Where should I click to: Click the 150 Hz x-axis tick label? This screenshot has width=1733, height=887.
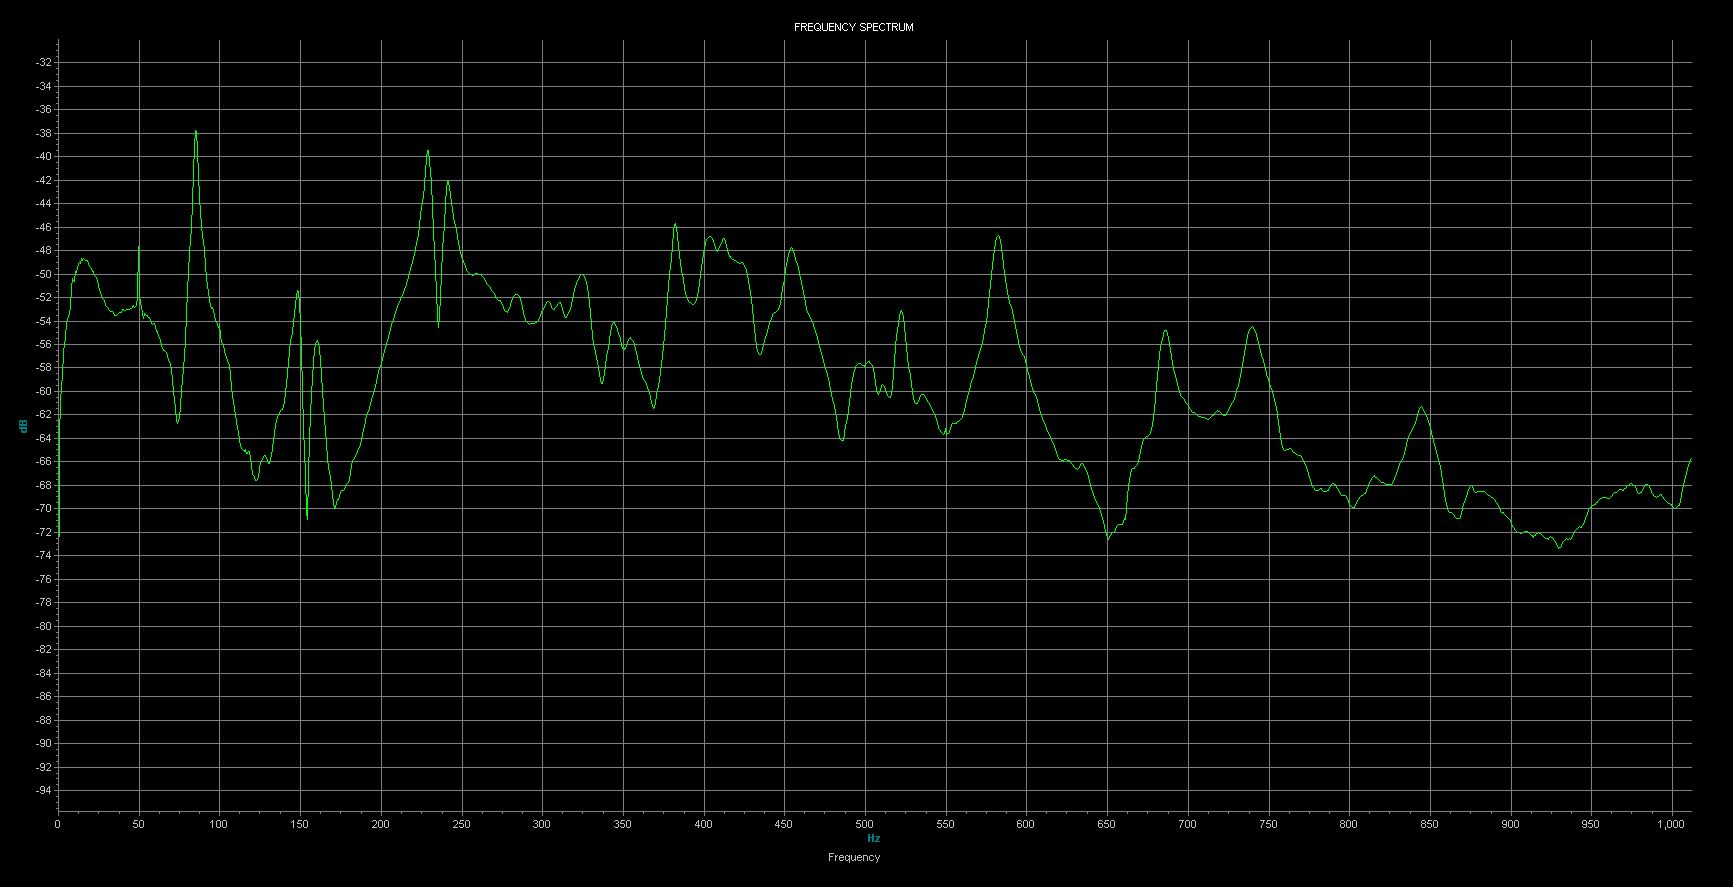[300, 825]
